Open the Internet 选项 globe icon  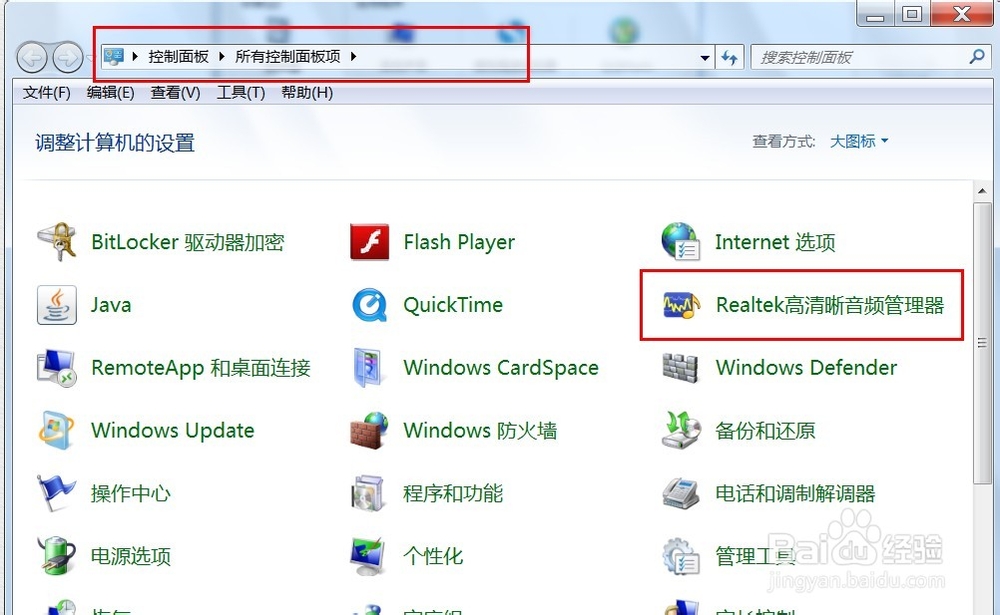tap(680, 242)
